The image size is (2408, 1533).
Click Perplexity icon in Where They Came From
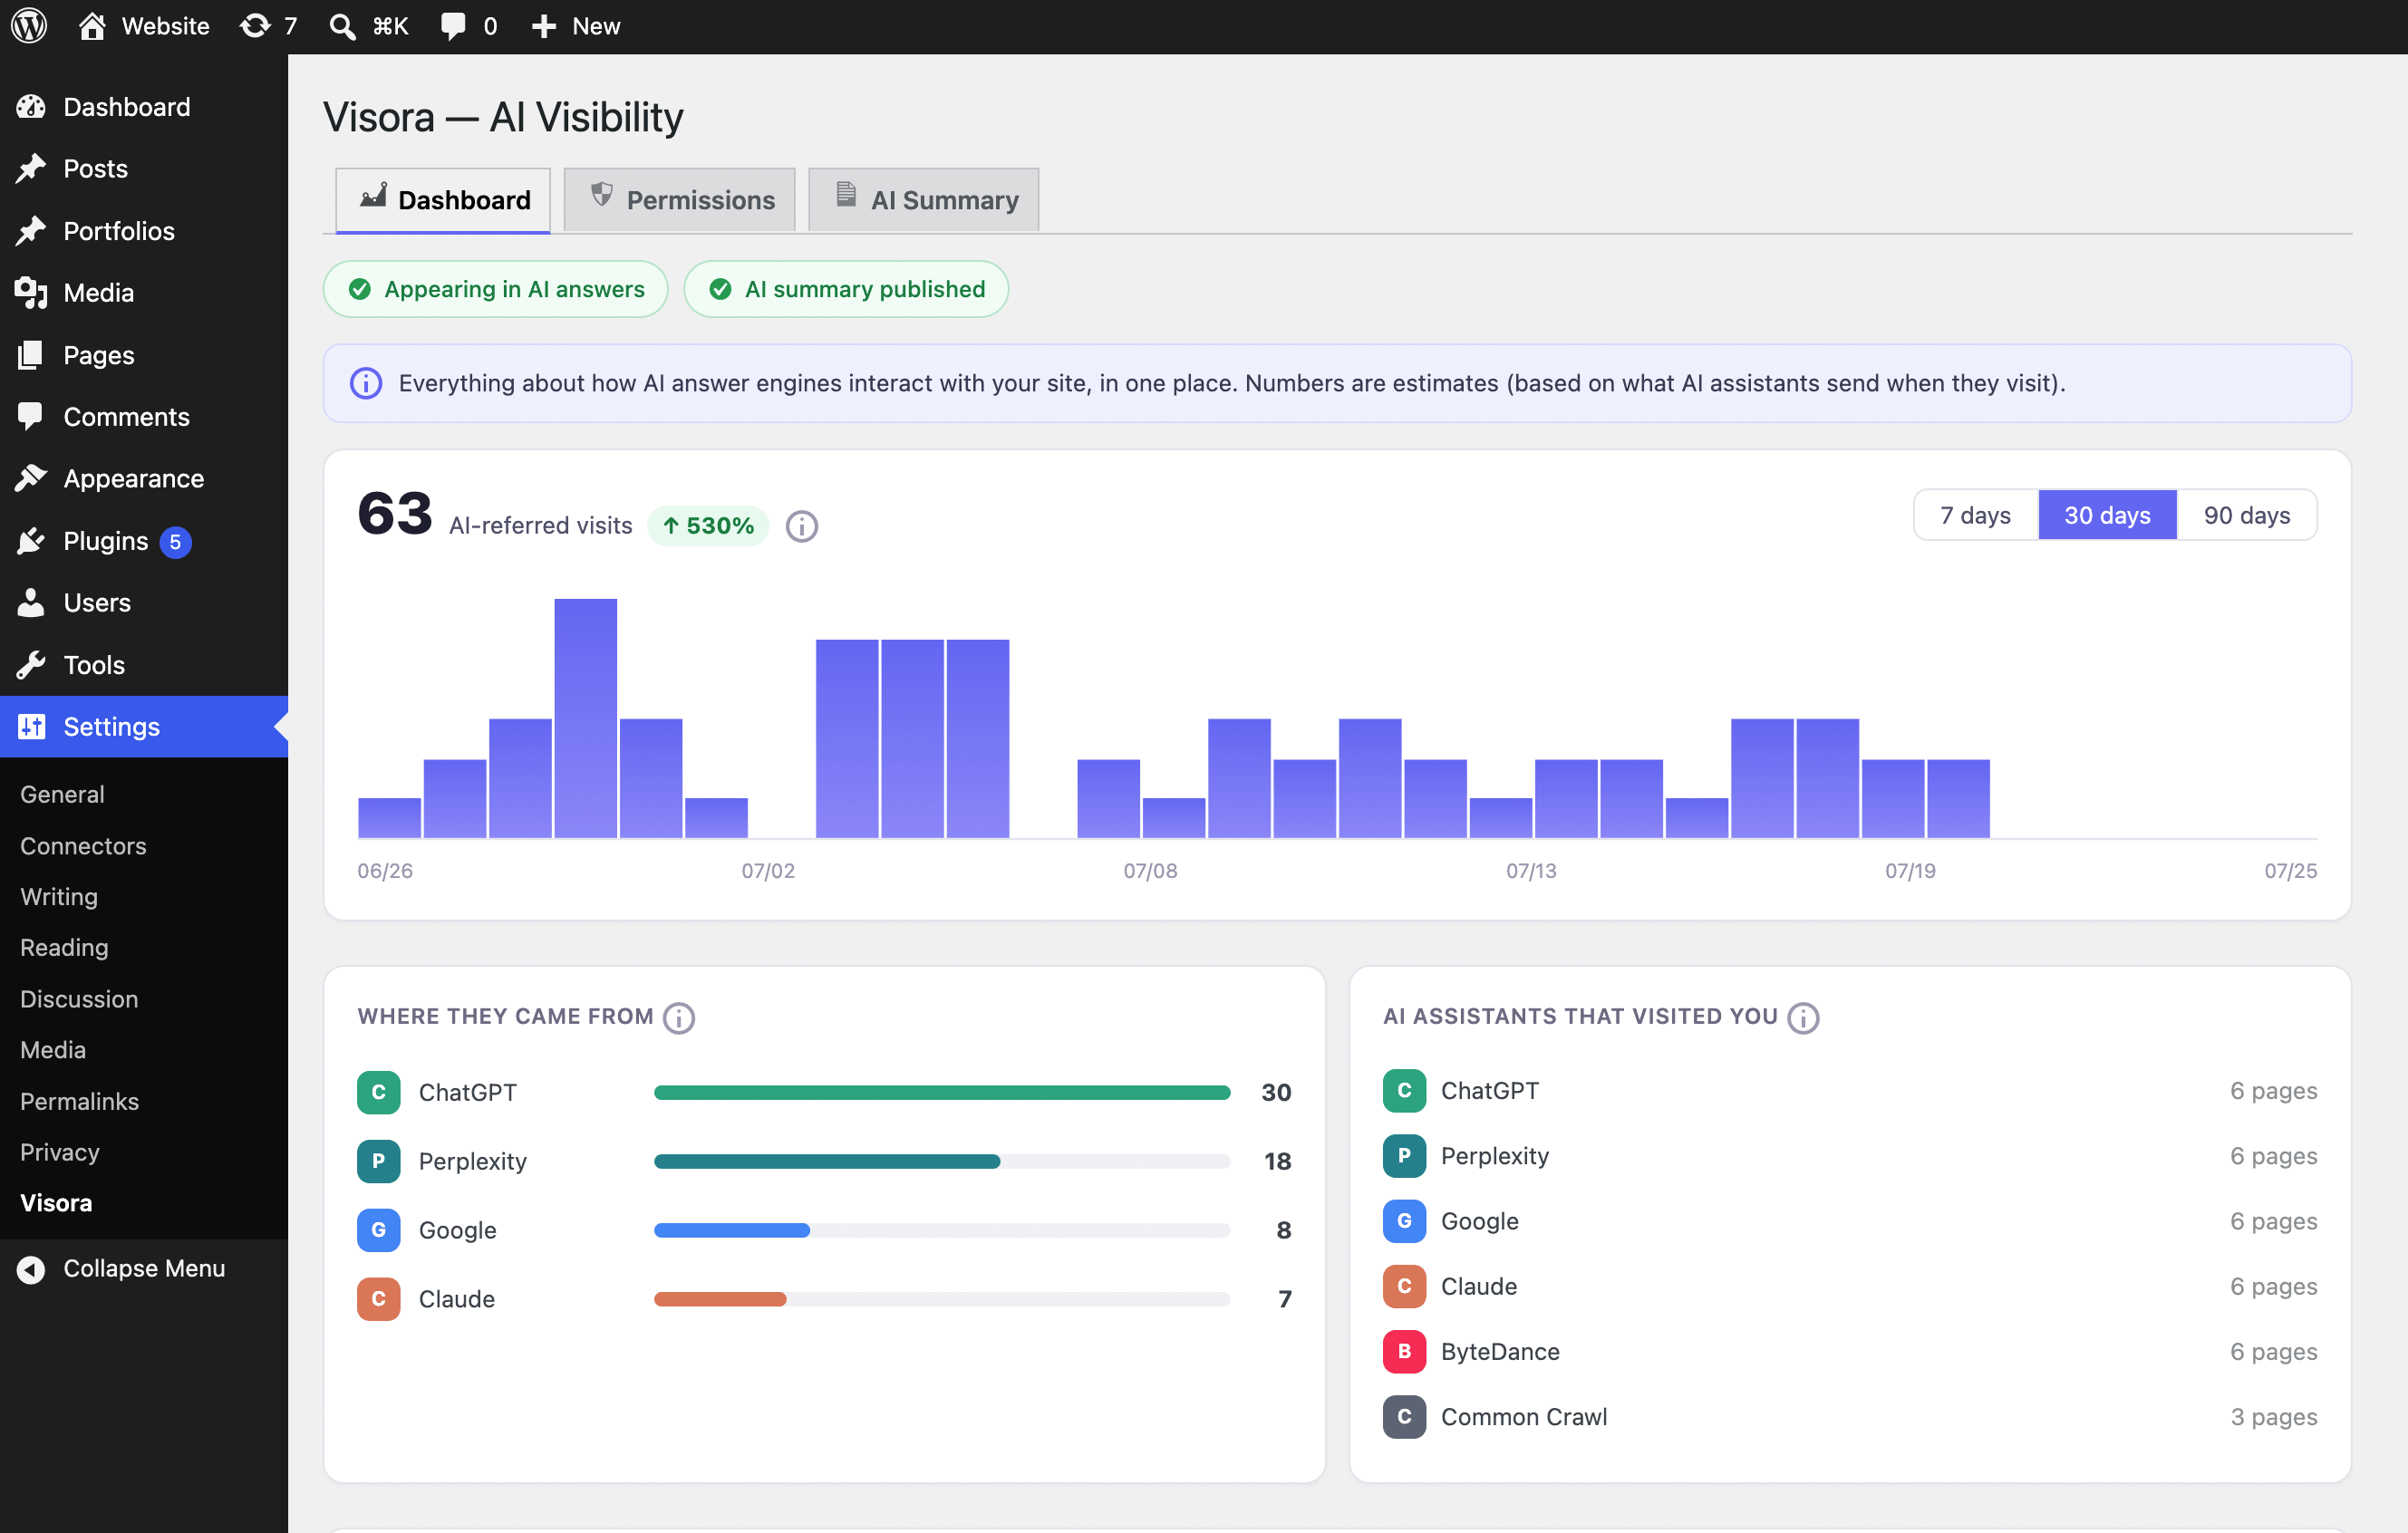pyautogui.click(x=379, y=1161)
